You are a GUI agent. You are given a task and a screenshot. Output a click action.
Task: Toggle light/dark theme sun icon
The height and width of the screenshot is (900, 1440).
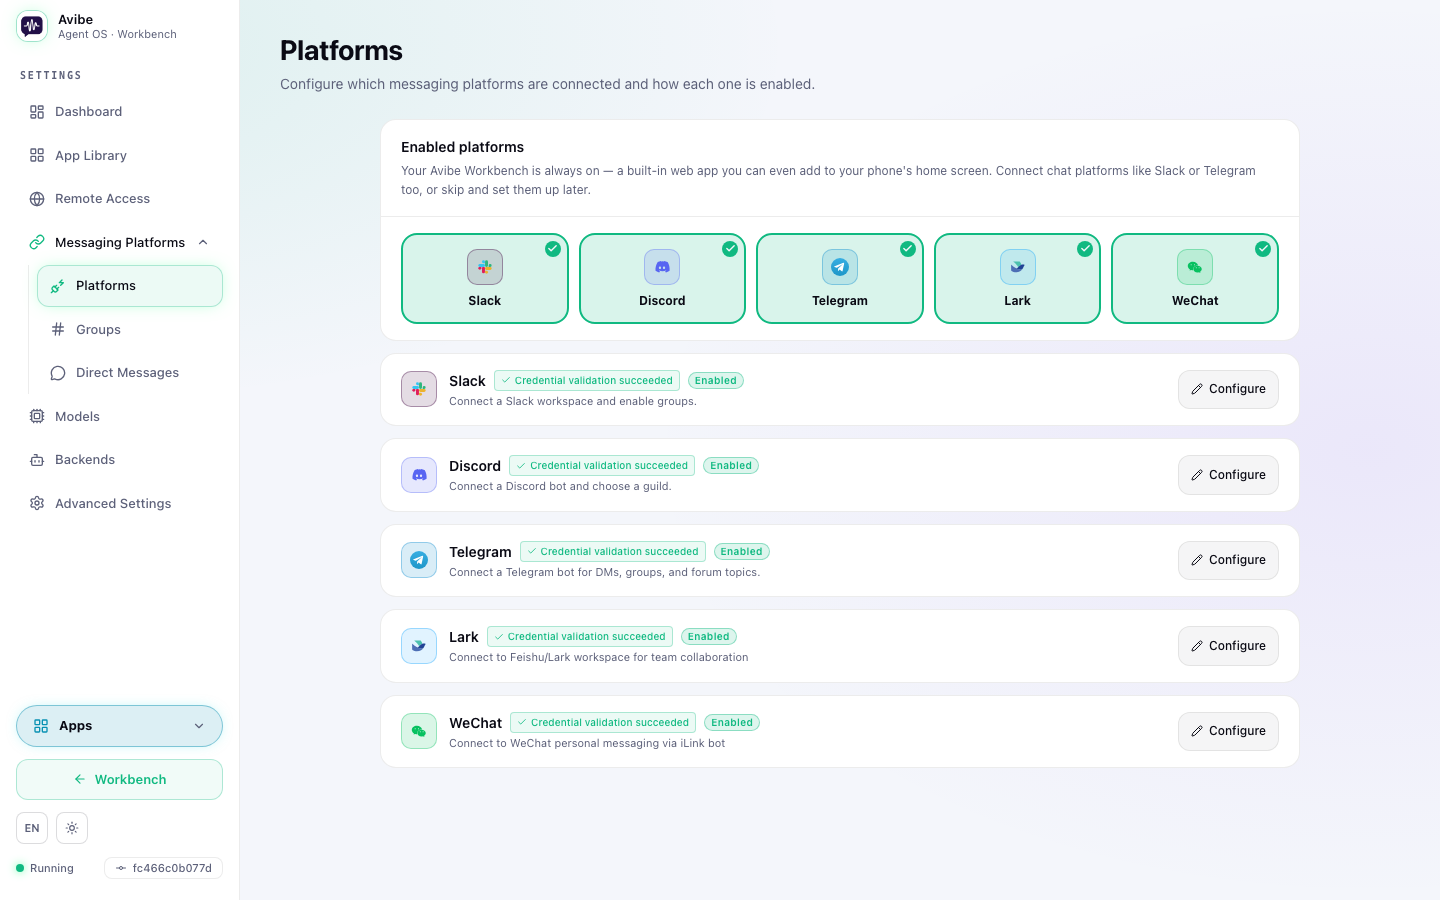72,828
